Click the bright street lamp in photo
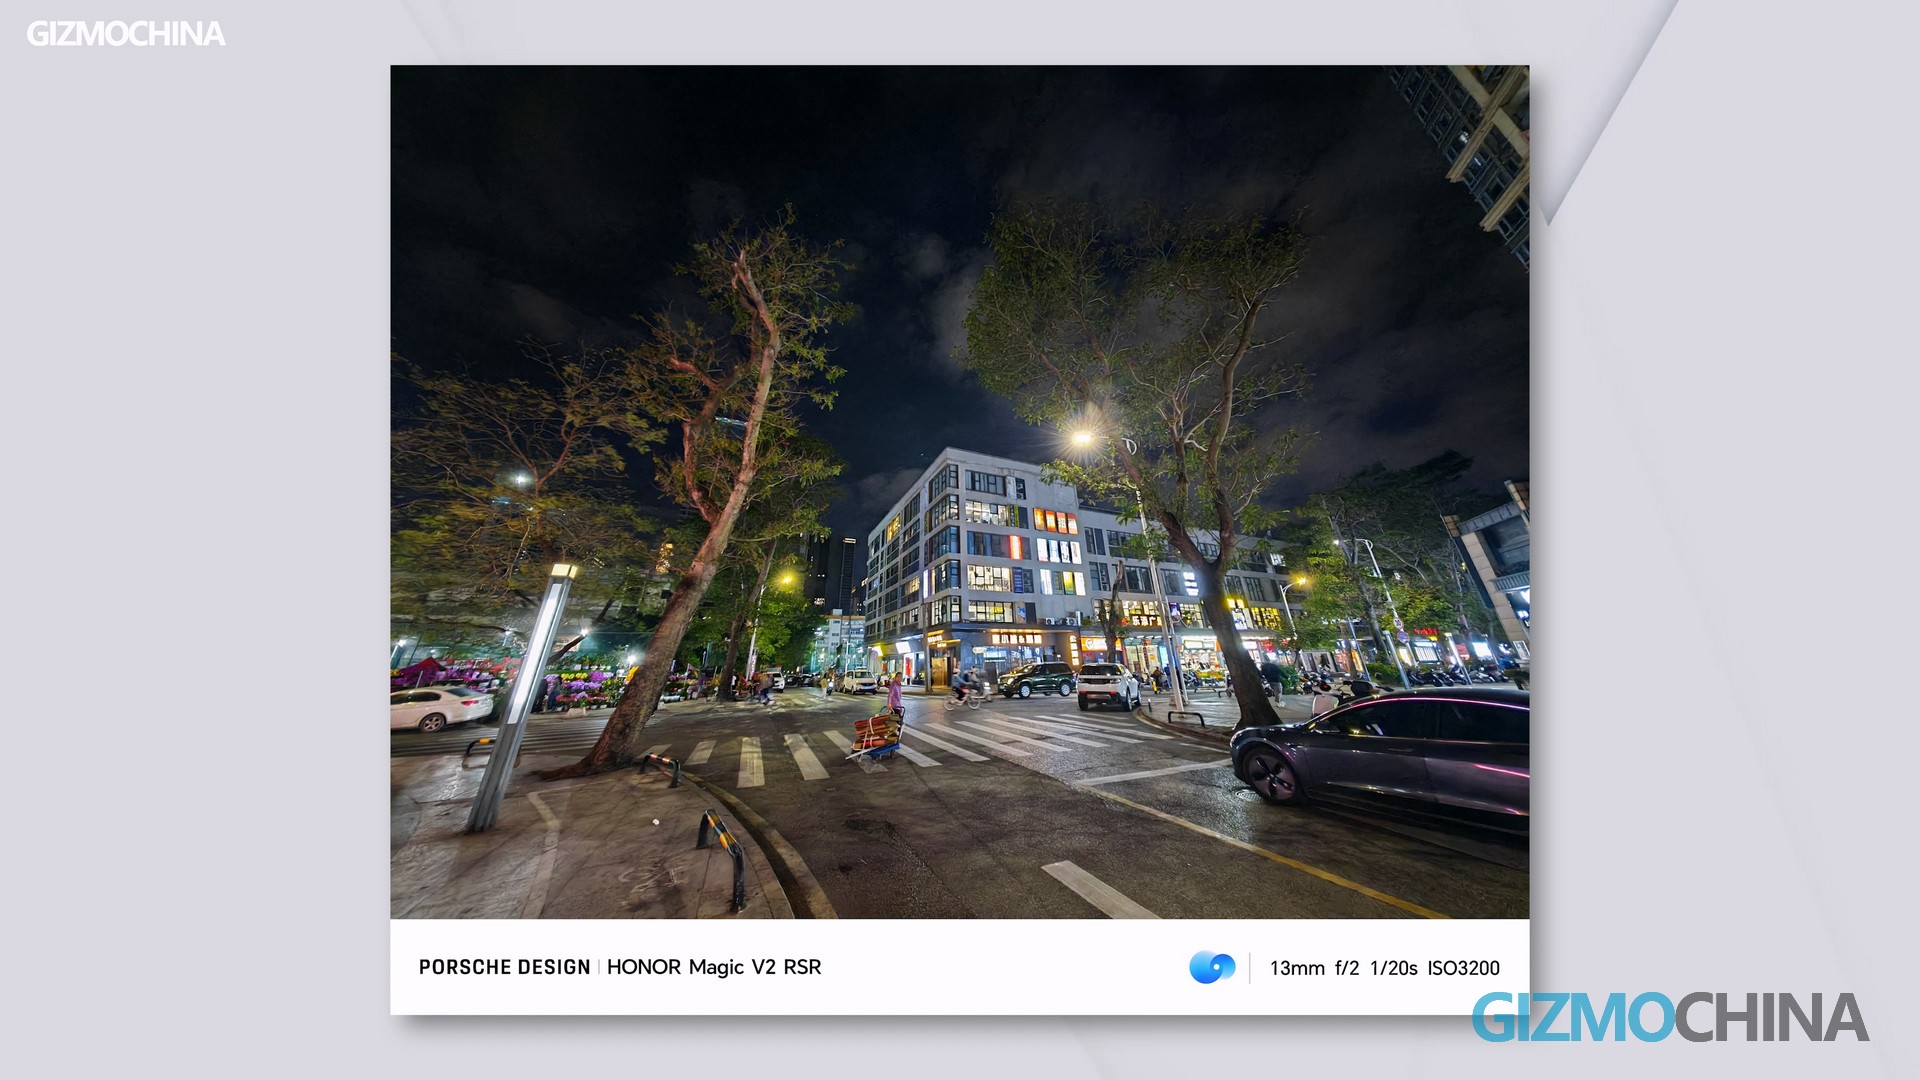 point(1082,438)
